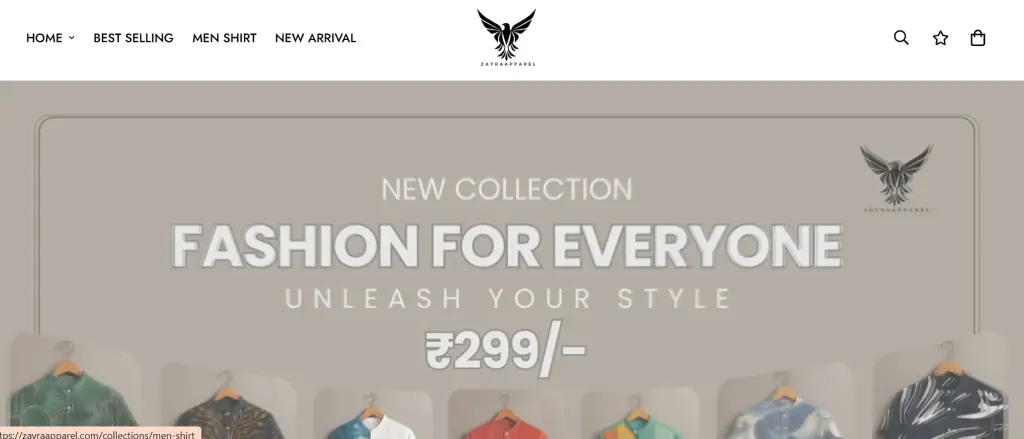
Task: Click the Zayraapparel eagle logo in header
Action: (506, 38)
